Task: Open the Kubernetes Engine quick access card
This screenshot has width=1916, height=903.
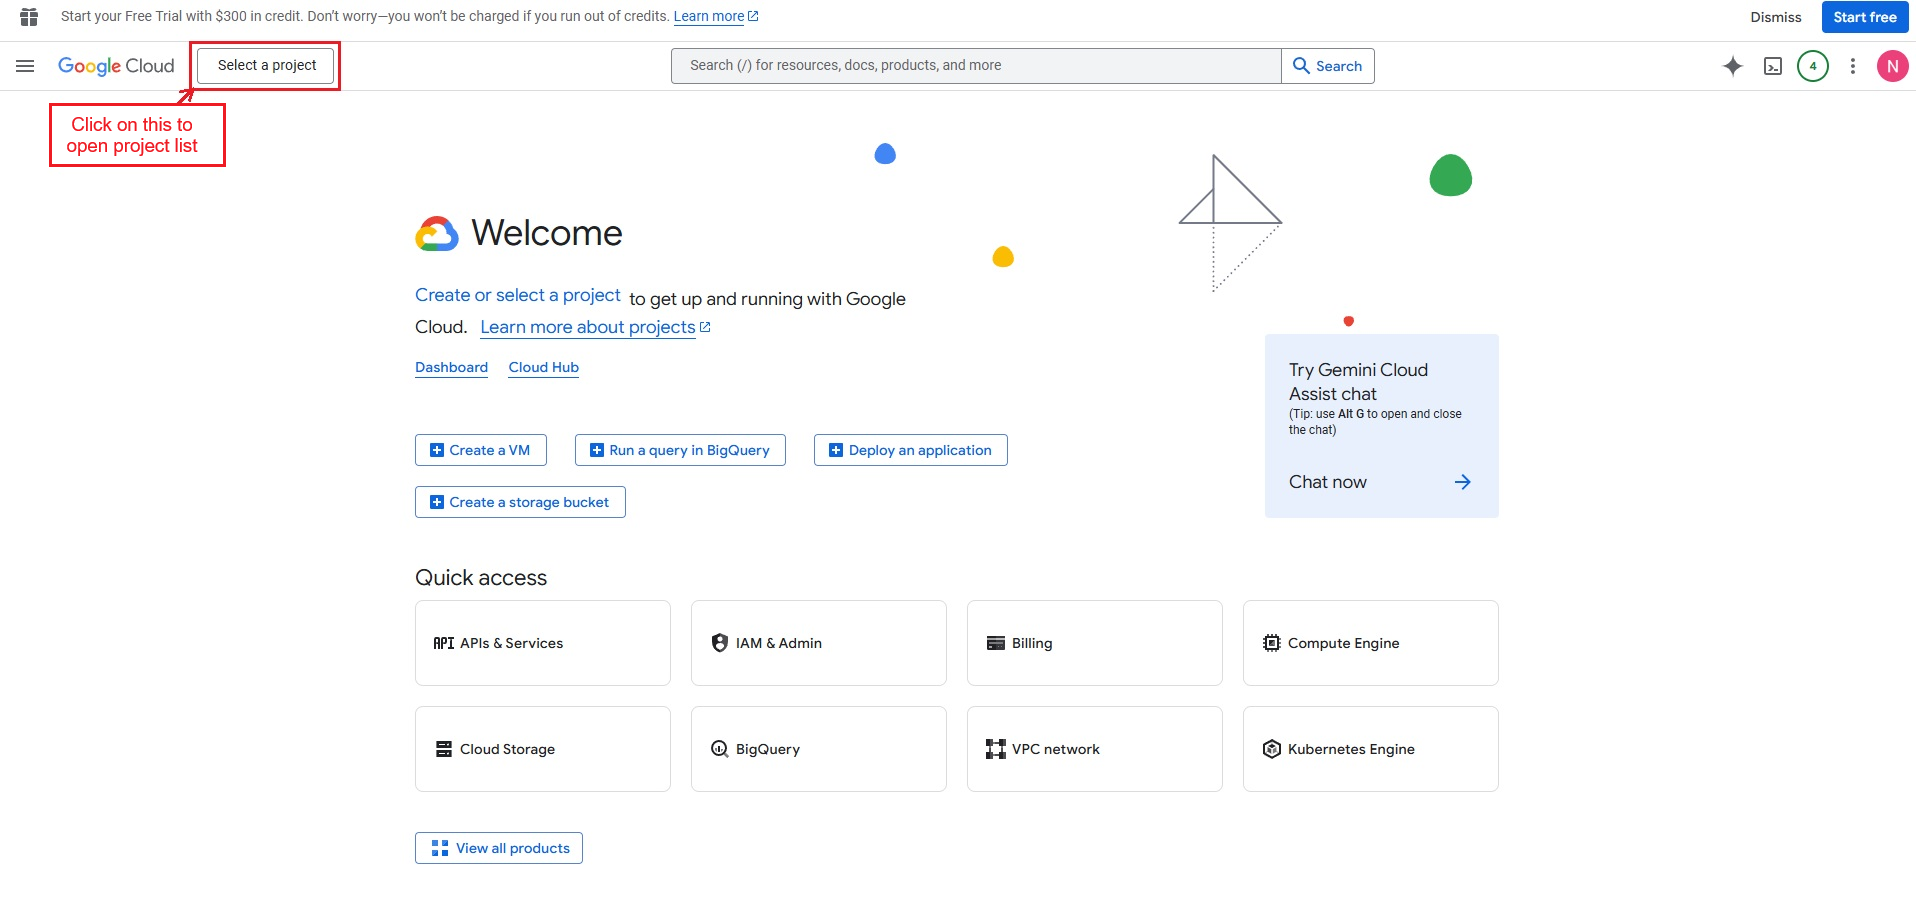Action: [x=1370, y=749]
